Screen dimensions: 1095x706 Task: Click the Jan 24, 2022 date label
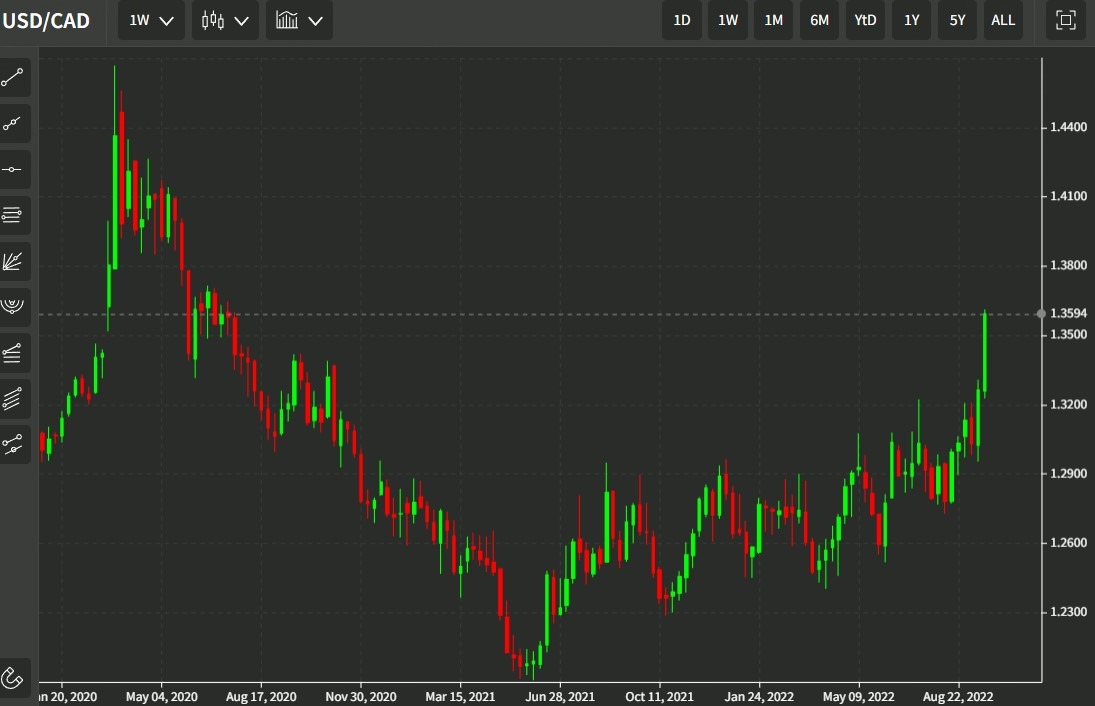pos(759,696)
